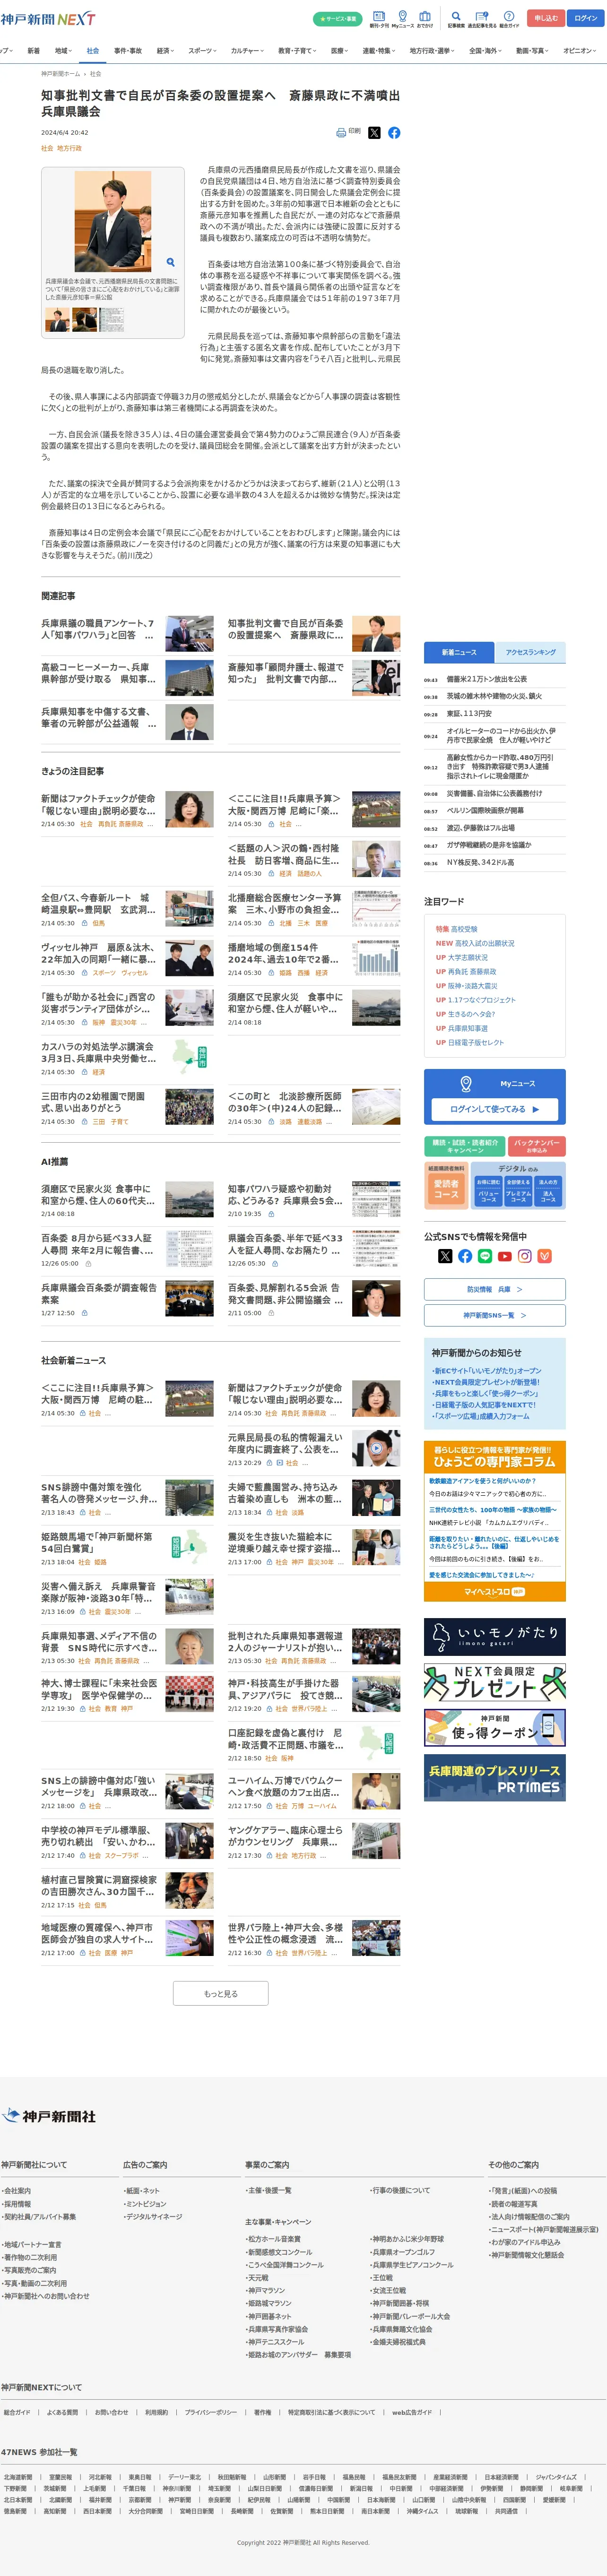Select the 新着 nav item
This screenshot has height=2576, width=607.
[34, 51]
